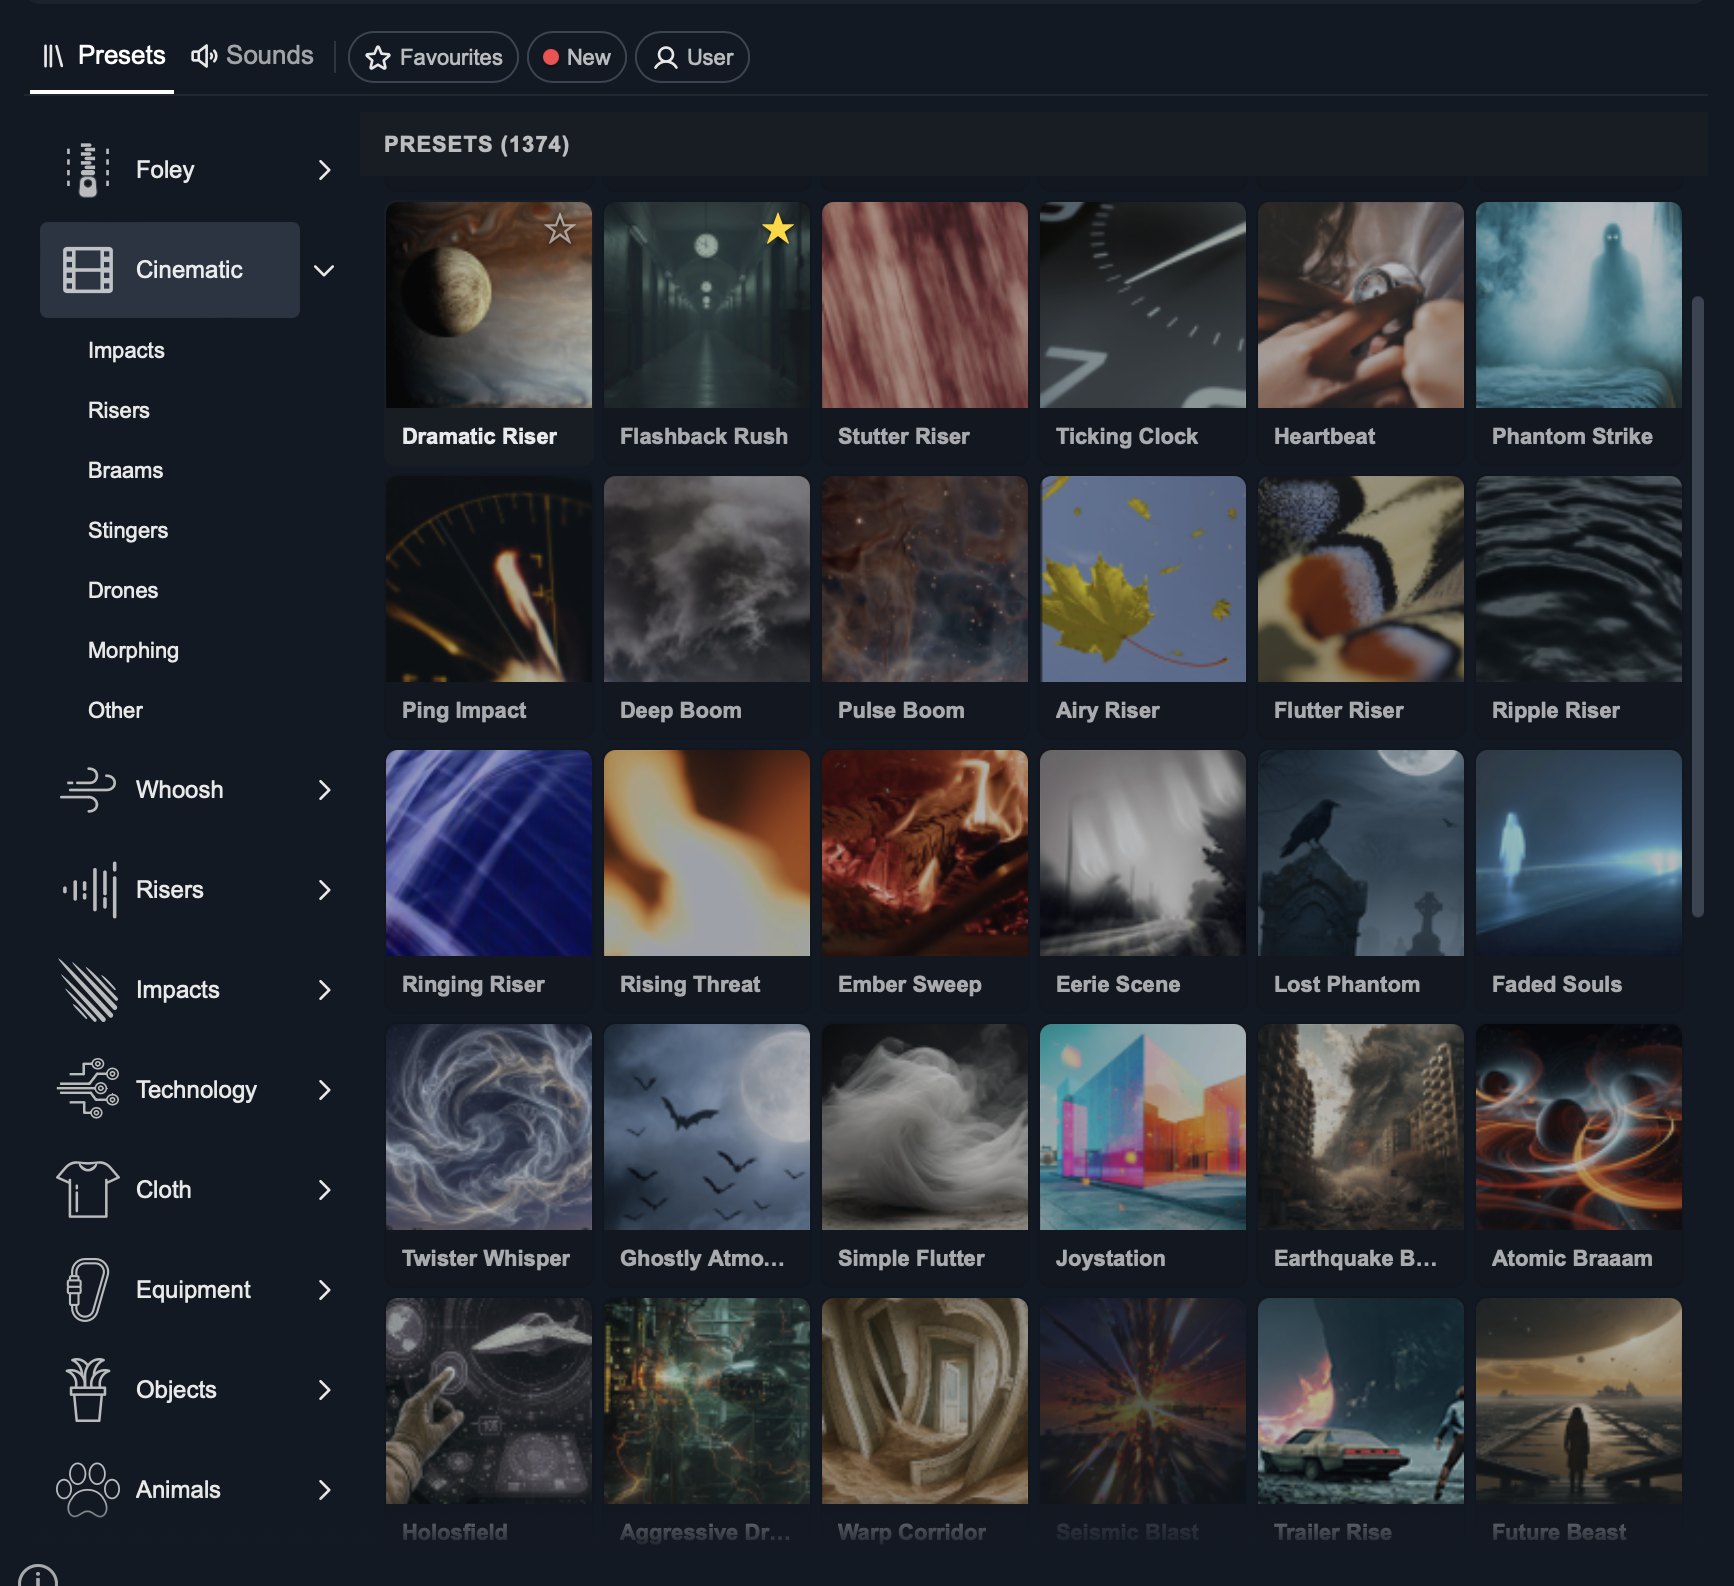Select the Stingers subcategory

pos(128,530)
